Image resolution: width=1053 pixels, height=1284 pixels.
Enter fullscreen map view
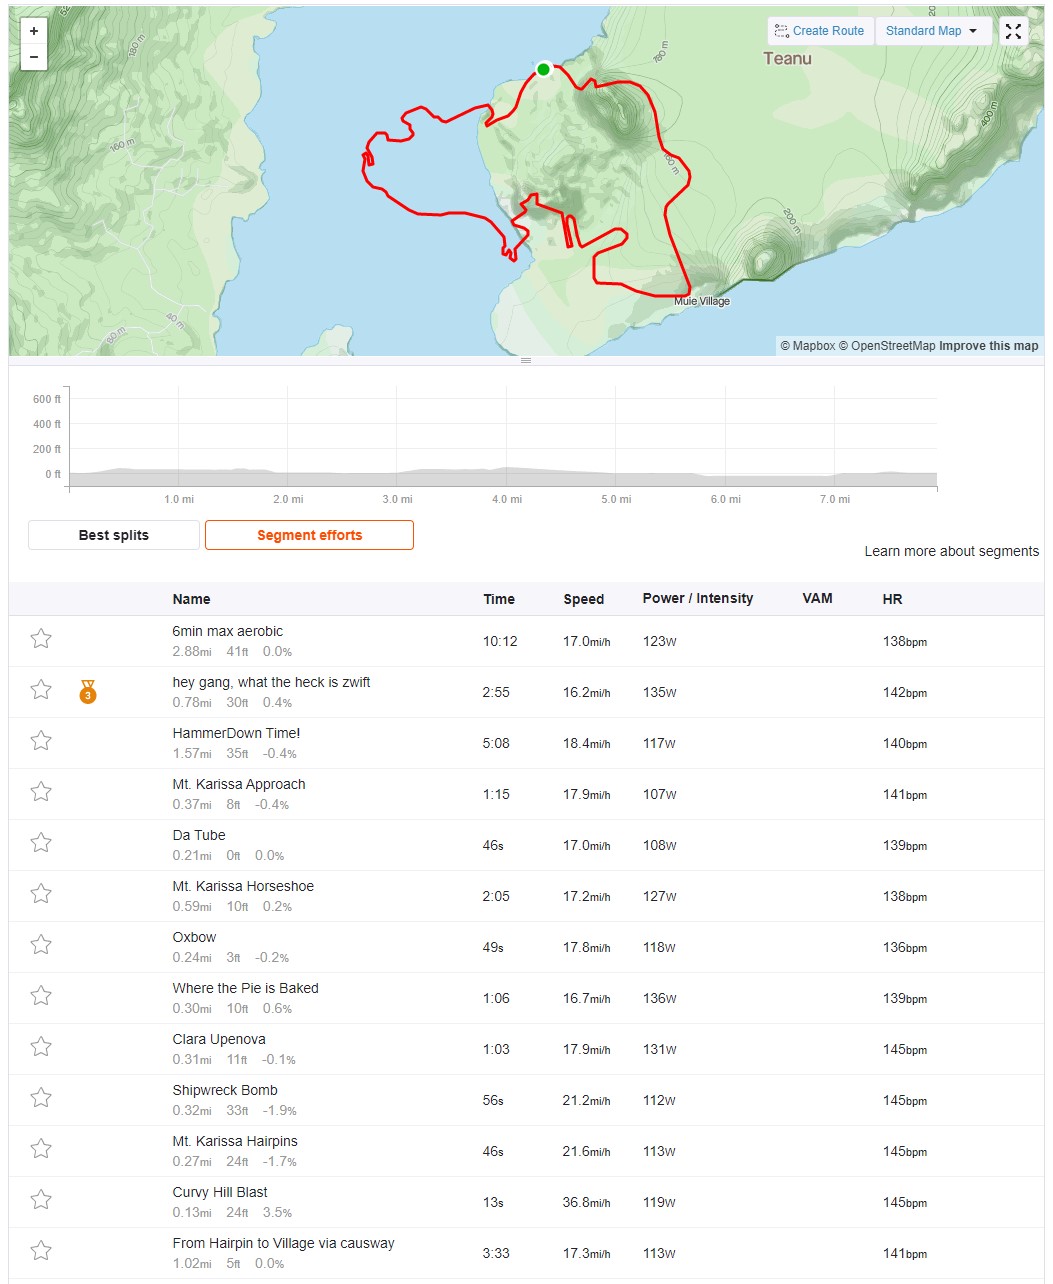click(1013, 31)
